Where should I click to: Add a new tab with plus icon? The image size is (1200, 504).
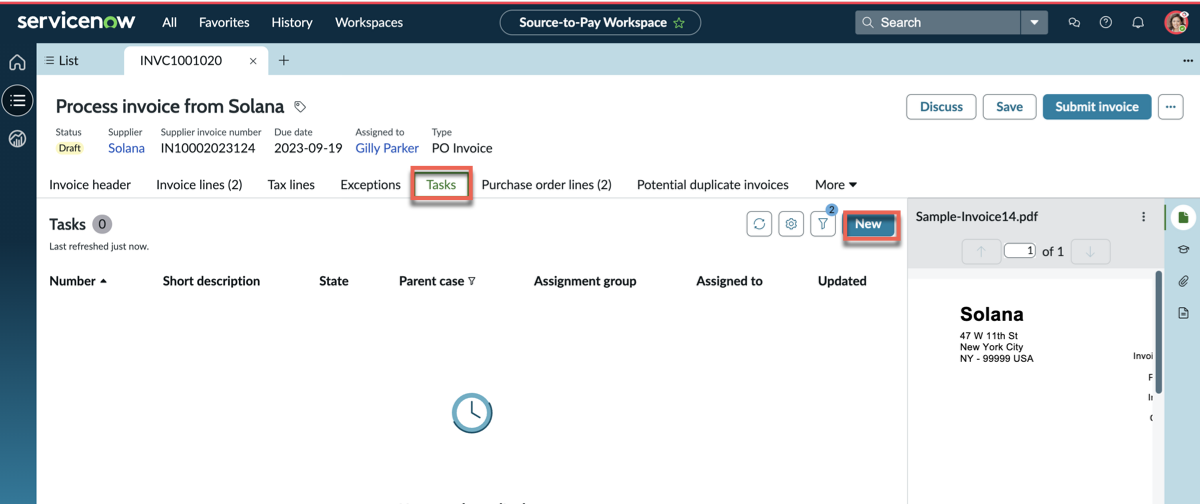point(284,60)
